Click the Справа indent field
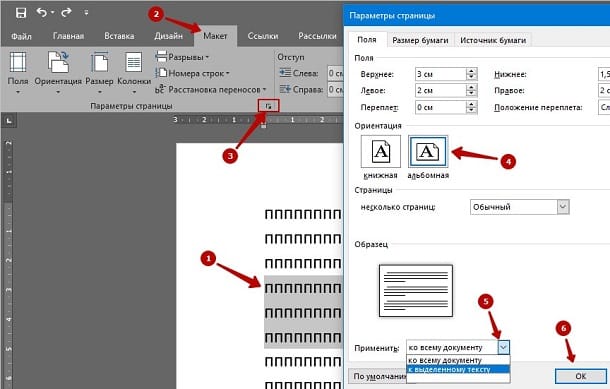 (335, 89)
